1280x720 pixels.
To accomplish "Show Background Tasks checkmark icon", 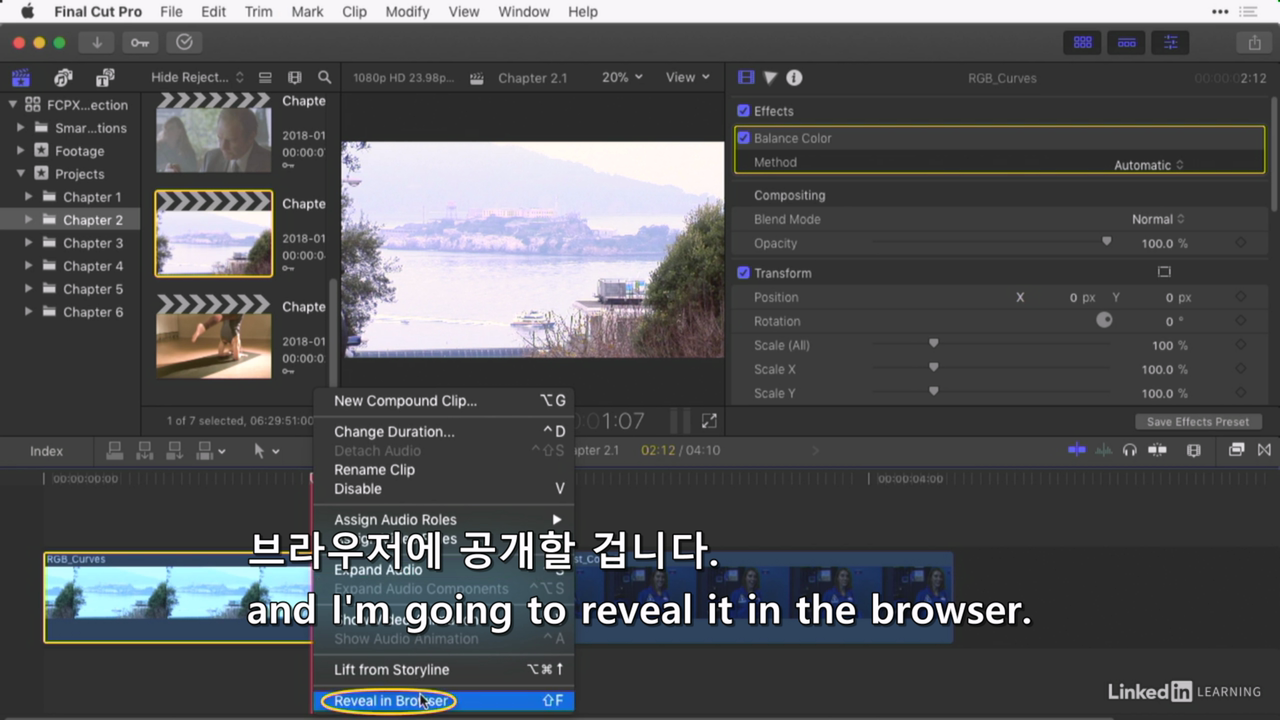I will point(184,42).
